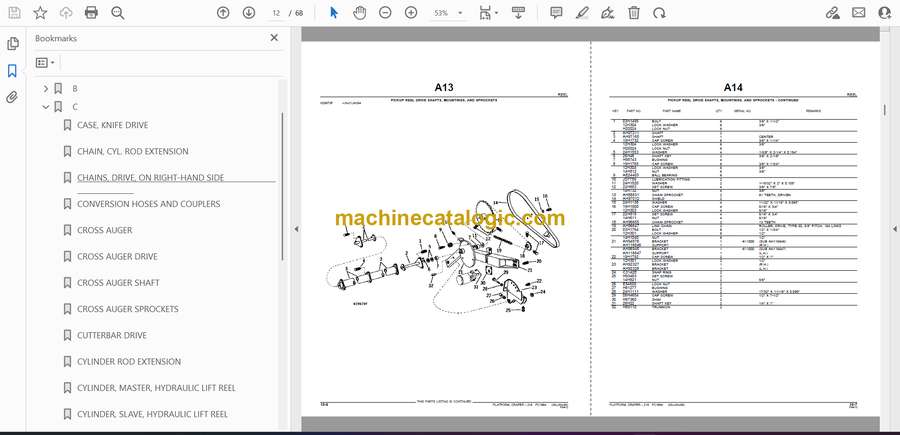Image resolution: width=900 pixels, height=435 pixels.
Task: Click the Save file icon
Action: pos(14,13)
